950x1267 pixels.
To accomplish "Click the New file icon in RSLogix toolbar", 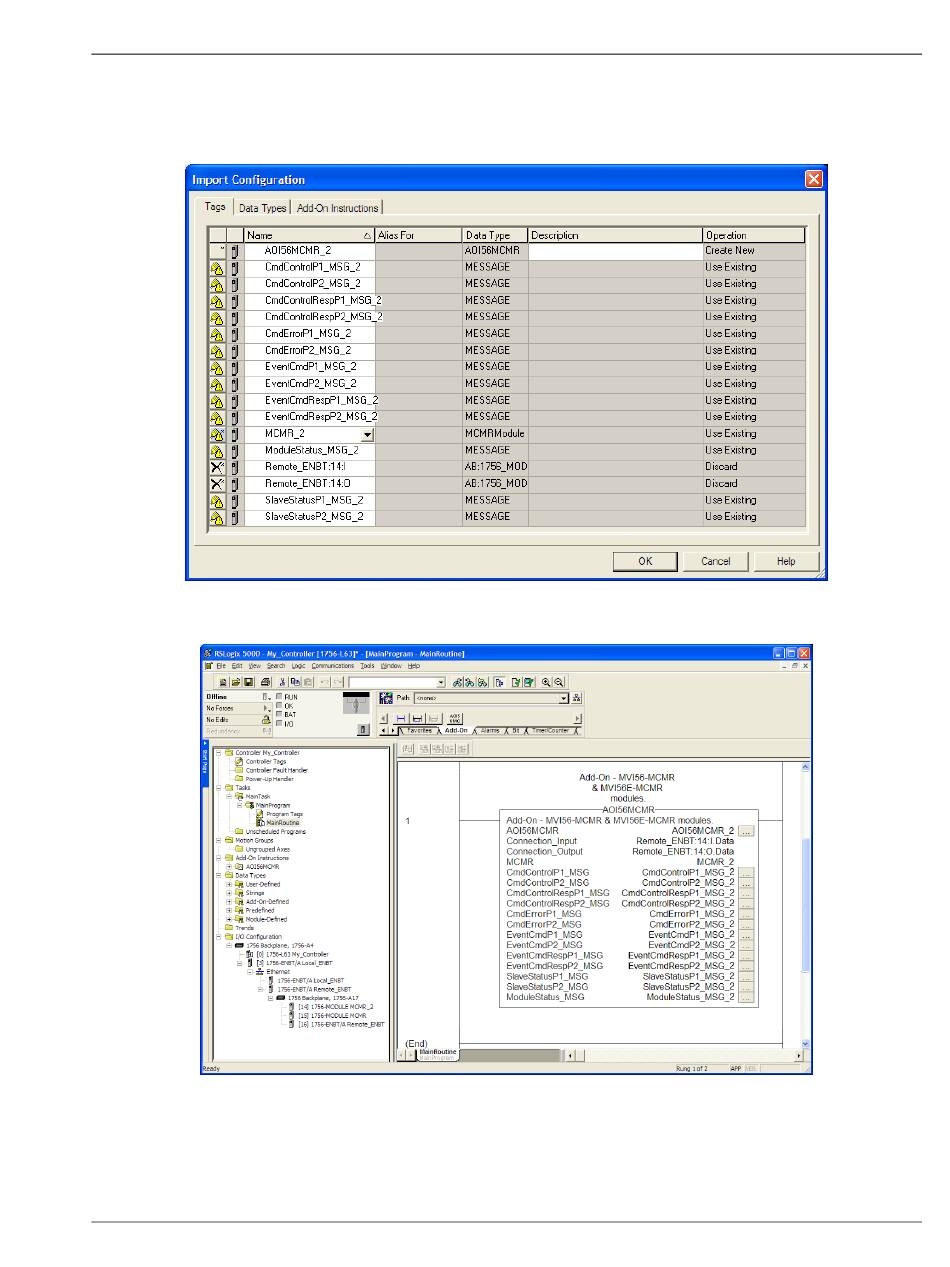I will [x=224, y=682].
